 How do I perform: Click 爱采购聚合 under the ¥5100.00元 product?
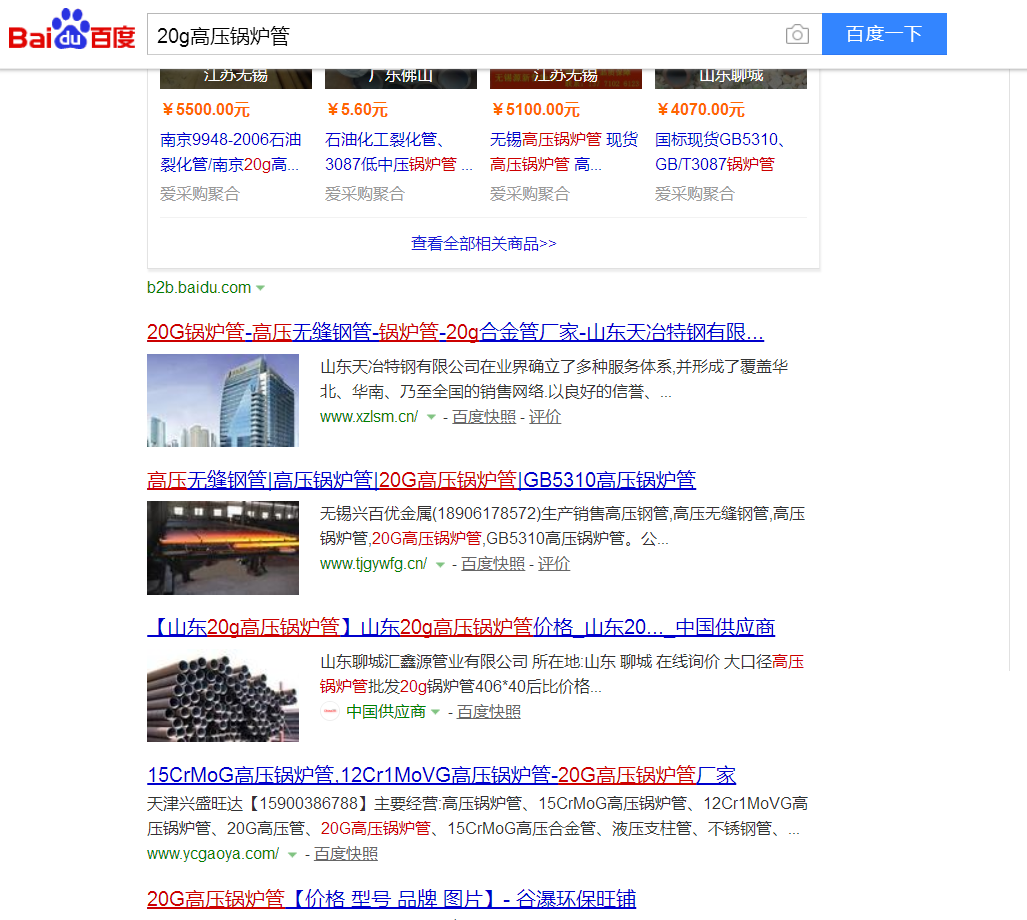click(x=530, y=194)
